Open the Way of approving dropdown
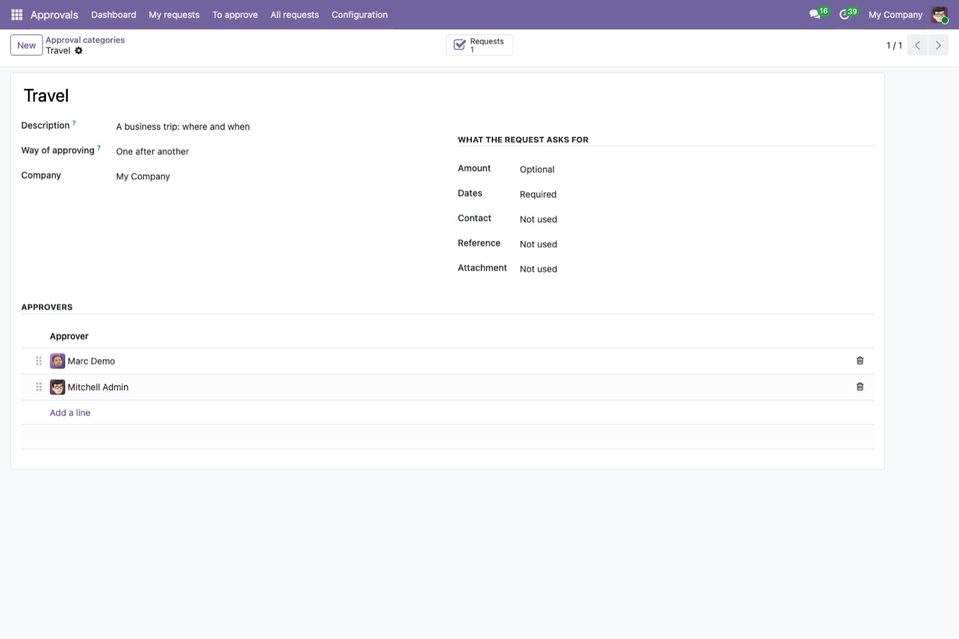 pyautogui.click(x=275, y=152)
